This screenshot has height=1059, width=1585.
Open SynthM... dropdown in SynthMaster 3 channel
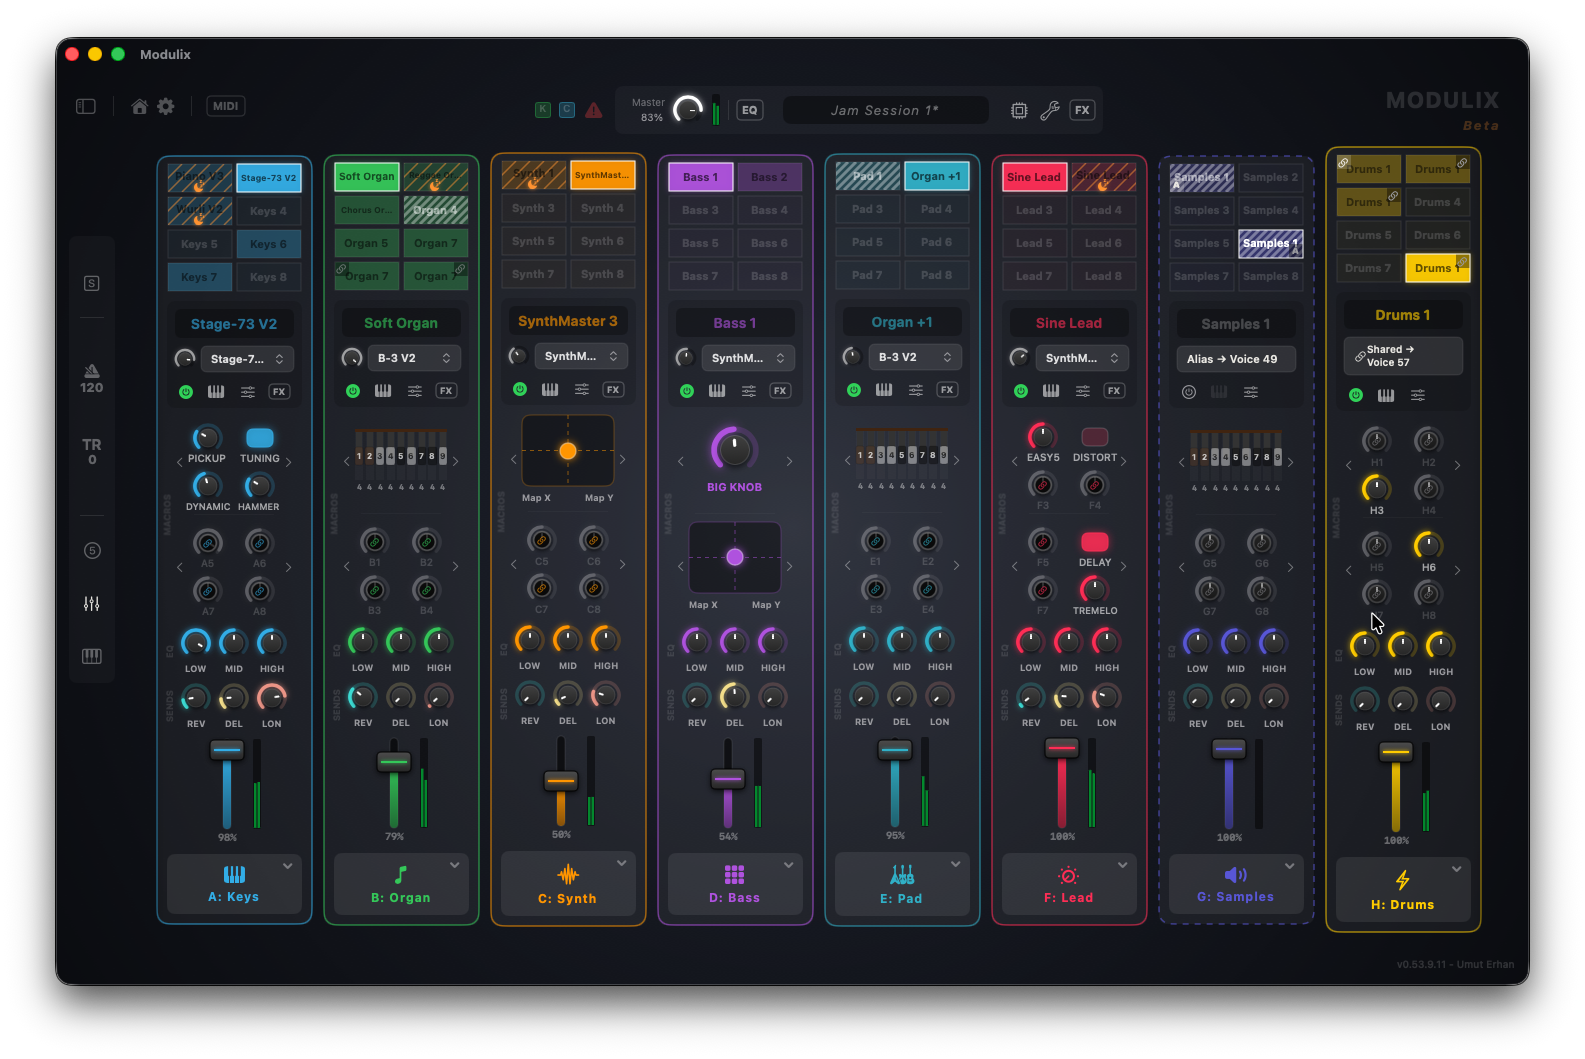click(581, 356)
